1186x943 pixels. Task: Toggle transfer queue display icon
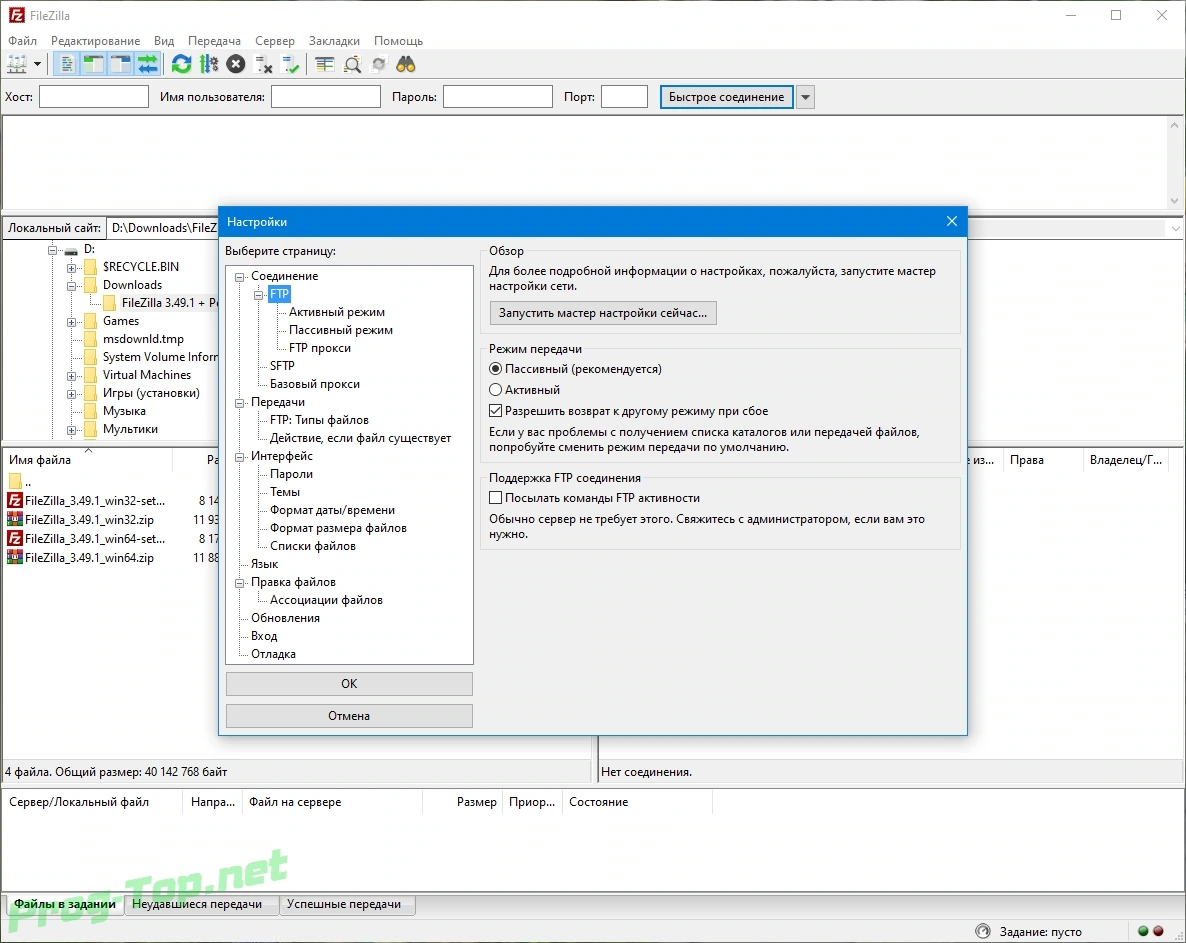coord(147,65)
